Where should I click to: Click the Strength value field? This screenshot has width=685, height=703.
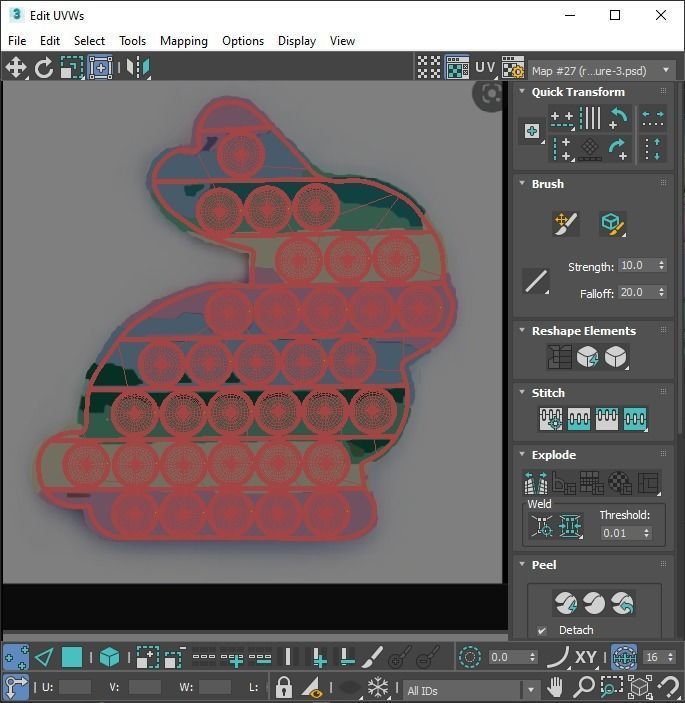point(637,265)
